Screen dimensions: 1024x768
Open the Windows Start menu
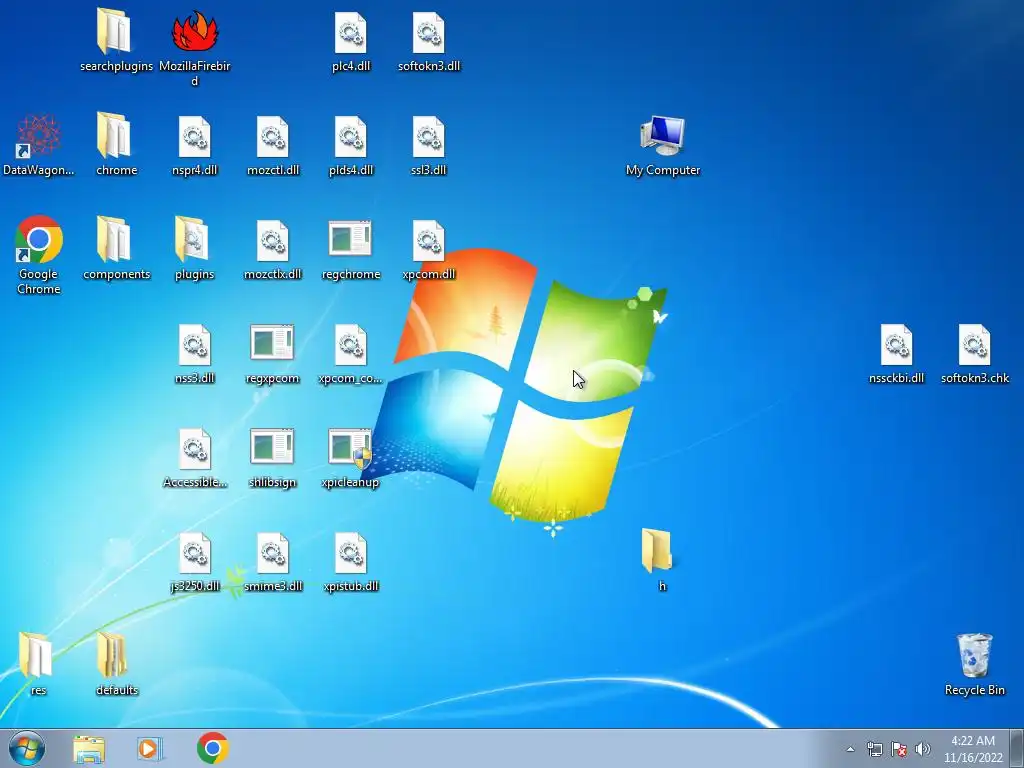click(27, 748)
